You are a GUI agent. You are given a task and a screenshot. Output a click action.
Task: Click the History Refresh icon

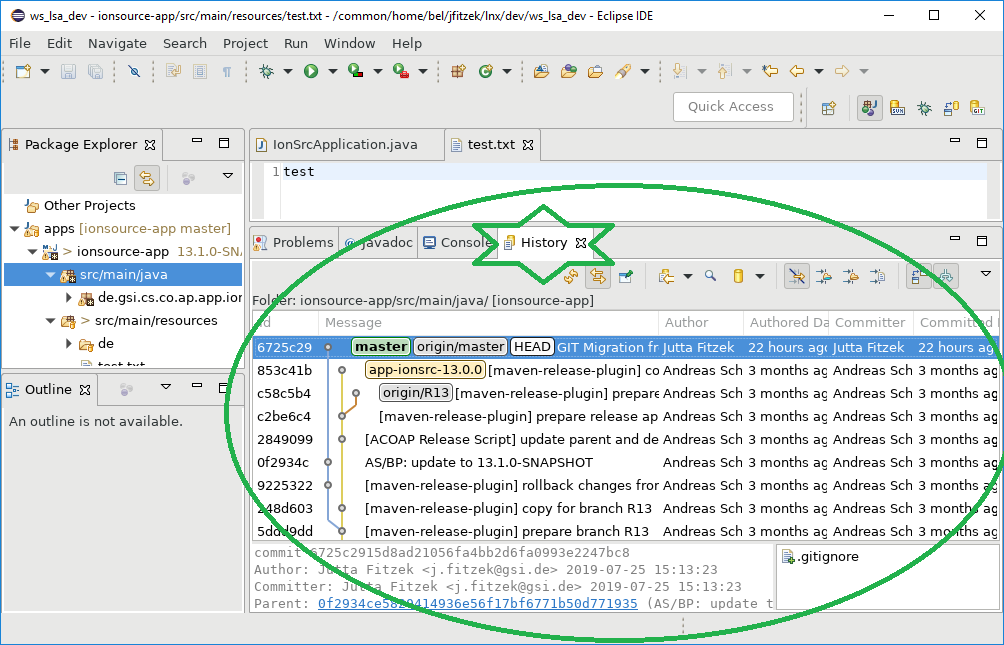point(571,277)
